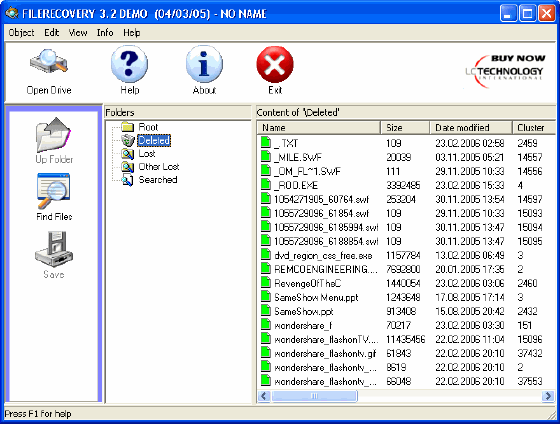Click the scroll right arrow
Image resolution: width=560 pixels, height=424 pixels.
pos(548,396)
